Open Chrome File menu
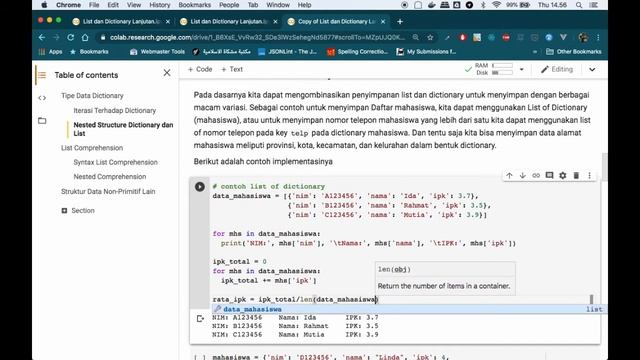The image size is (640, 360). click(x=94, y=5)
